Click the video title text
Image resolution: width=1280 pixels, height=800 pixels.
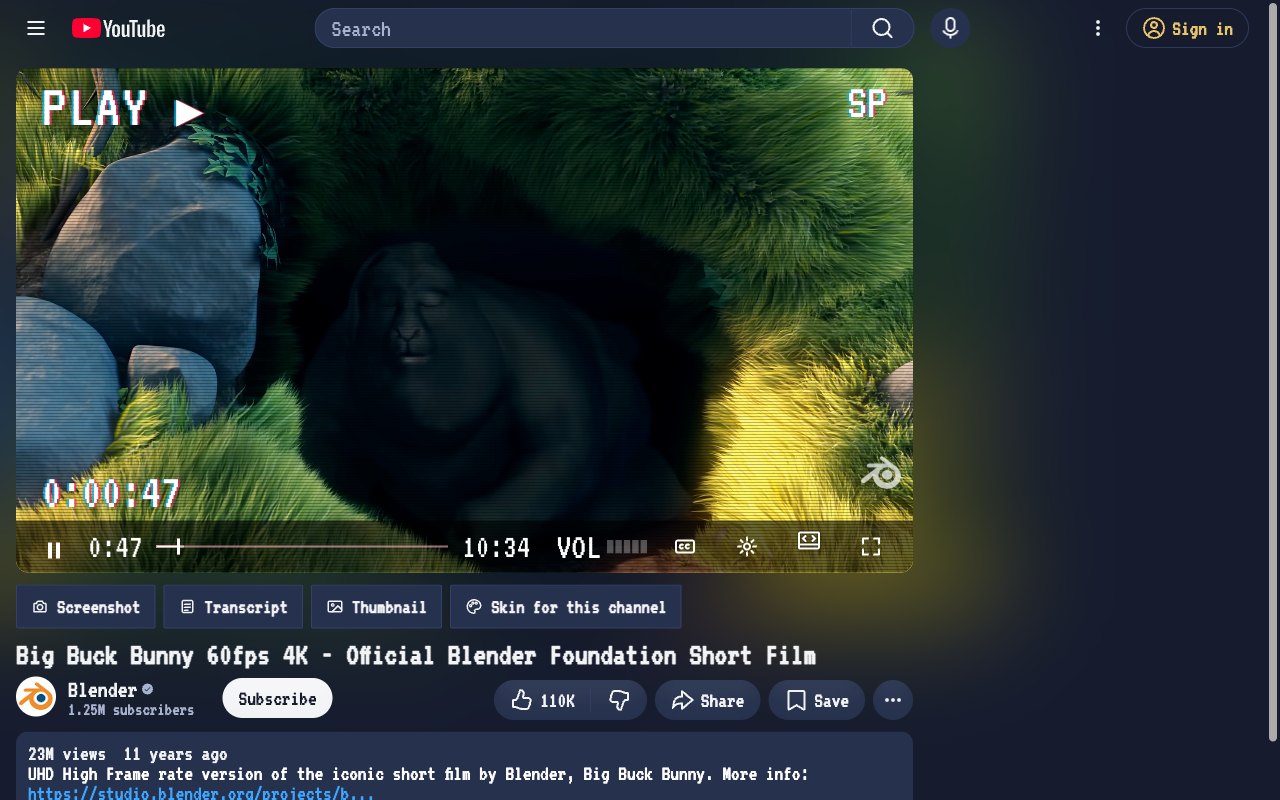(x=416, y=656)
